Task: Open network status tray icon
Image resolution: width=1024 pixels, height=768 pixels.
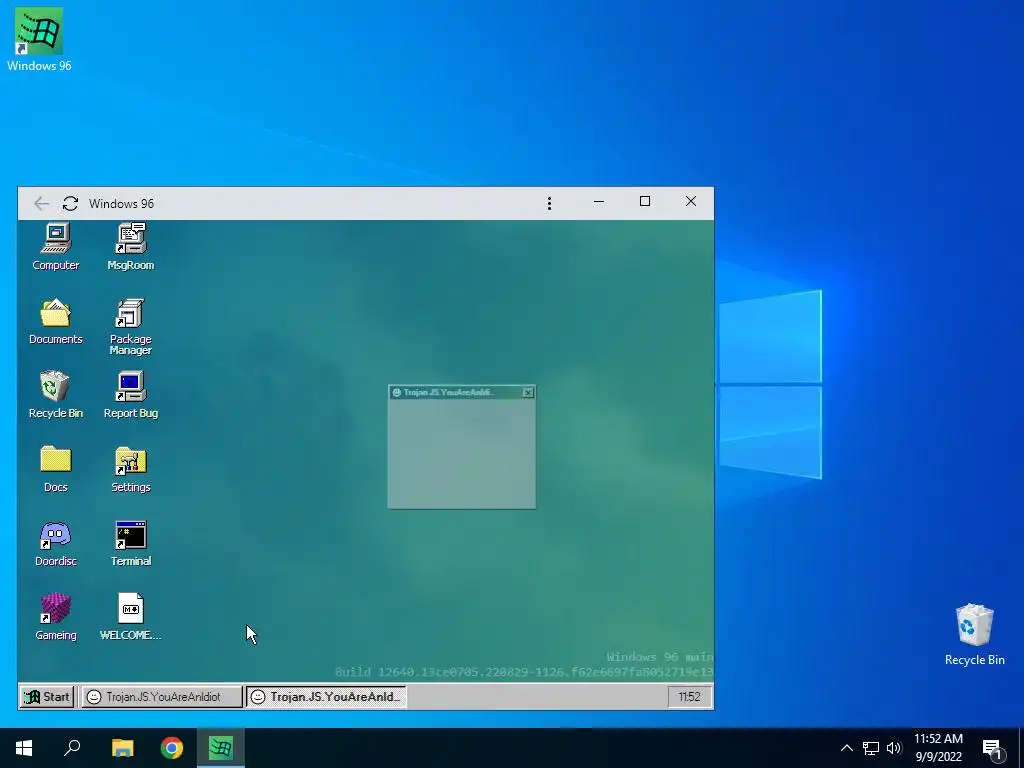Action: click(x=871, y=748)
